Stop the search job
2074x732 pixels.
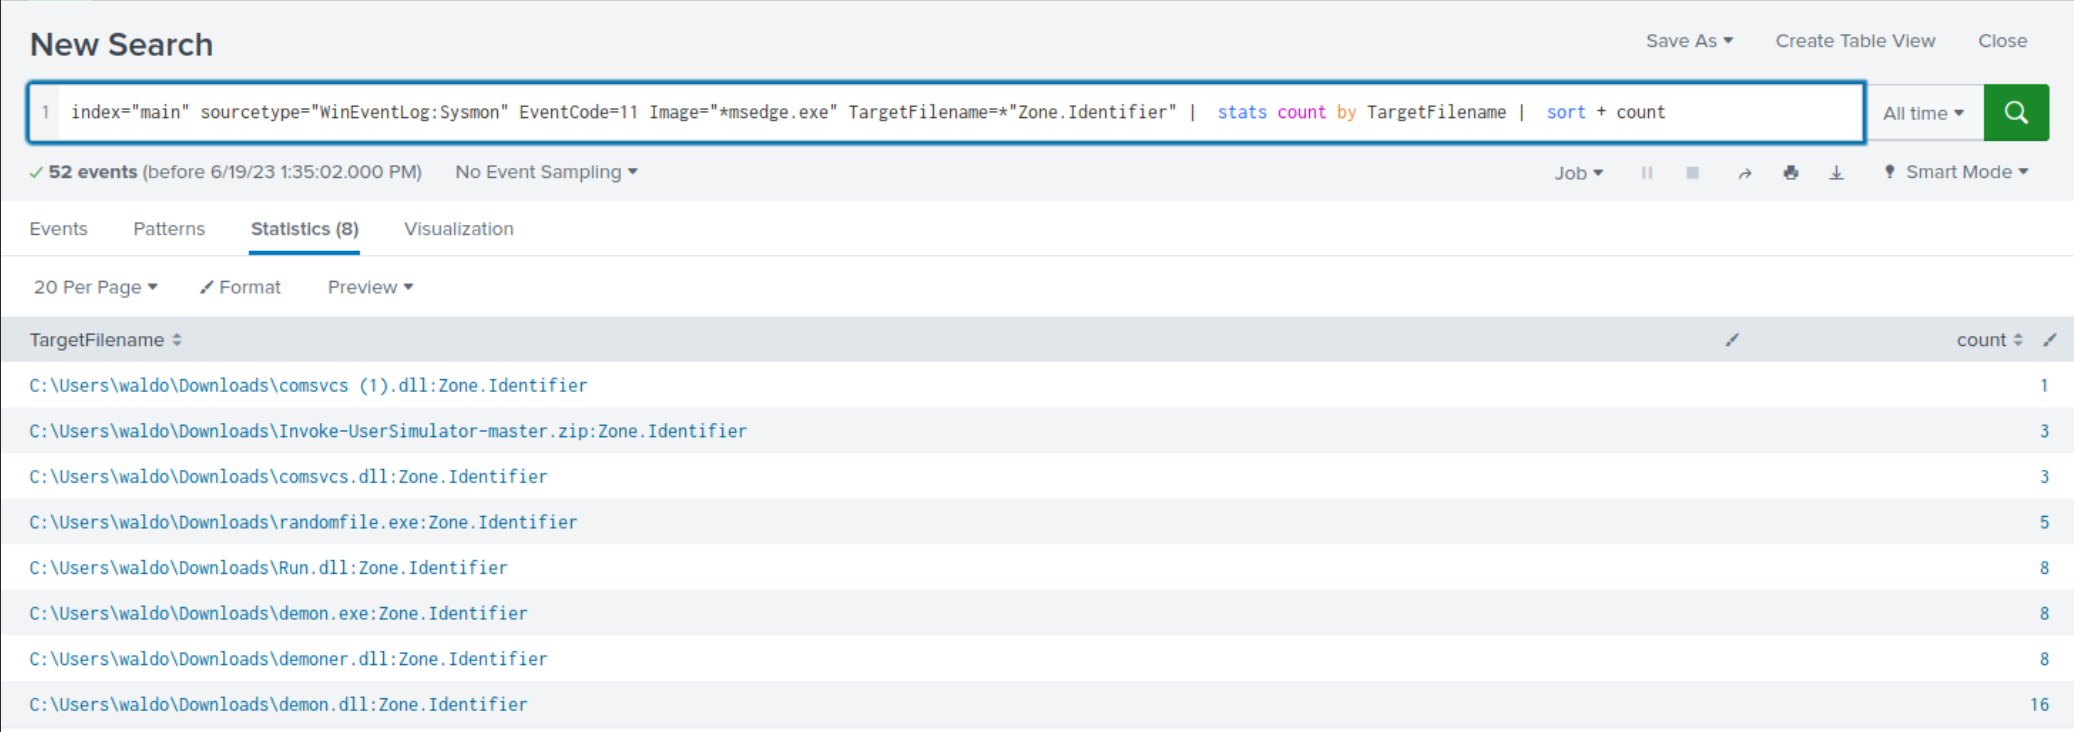click(1692, 173)
